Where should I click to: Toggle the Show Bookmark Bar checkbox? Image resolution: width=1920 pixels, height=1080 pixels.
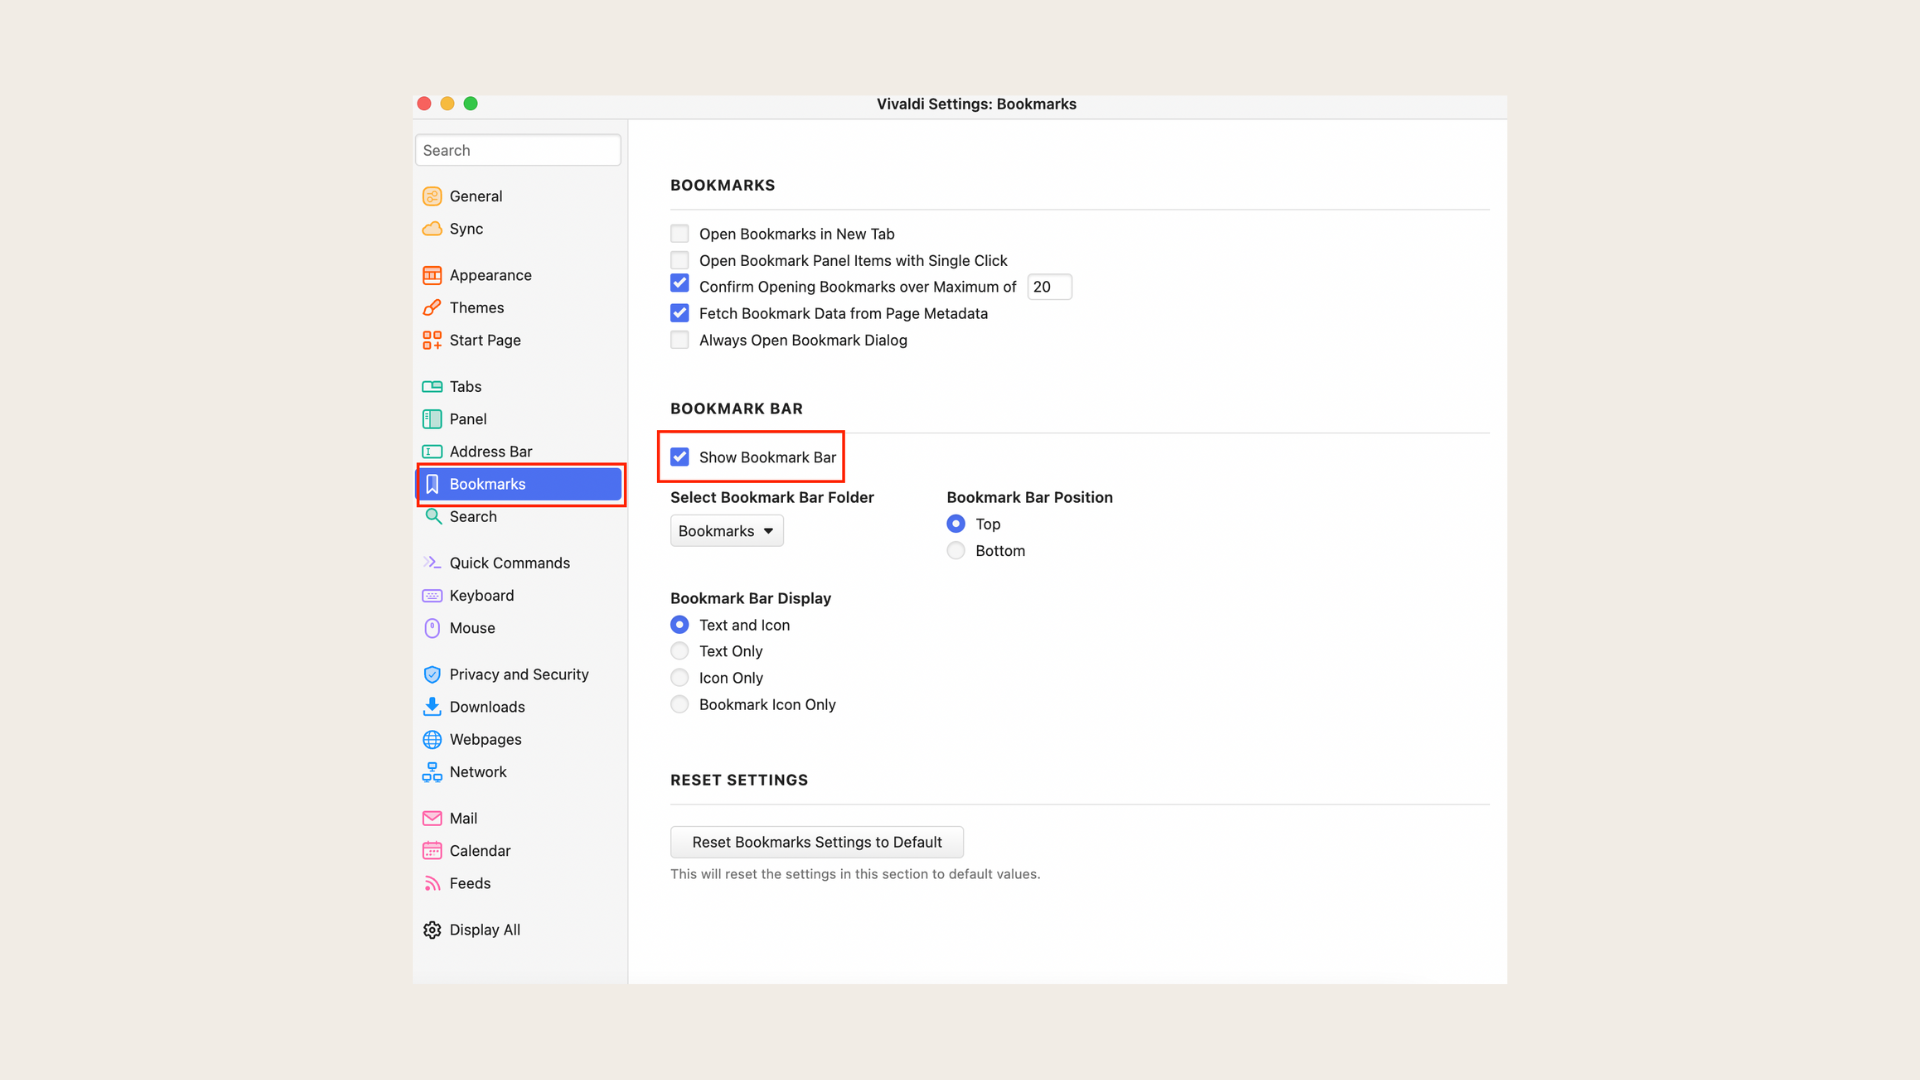pos(680,456)
